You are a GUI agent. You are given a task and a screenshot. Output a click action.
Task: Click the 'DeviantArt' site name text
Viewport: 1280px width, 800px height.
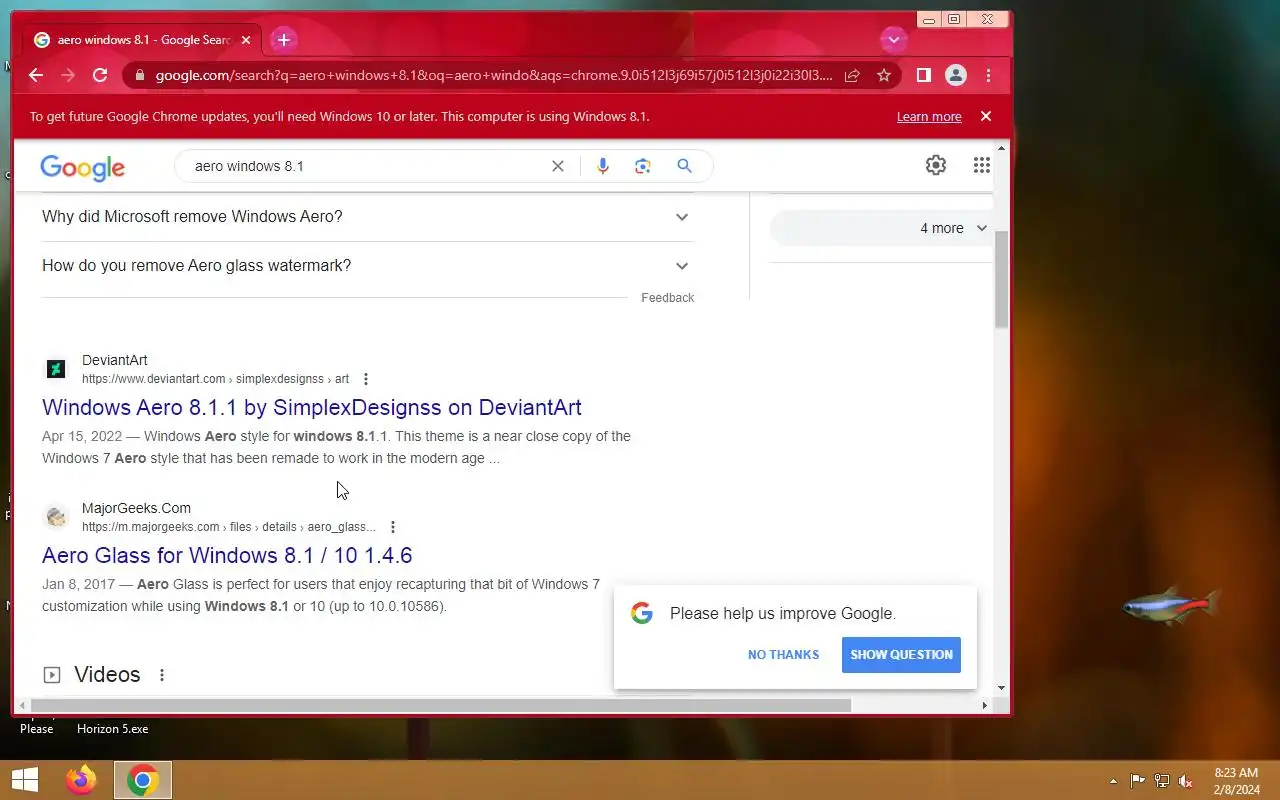[x=115, y=360]
